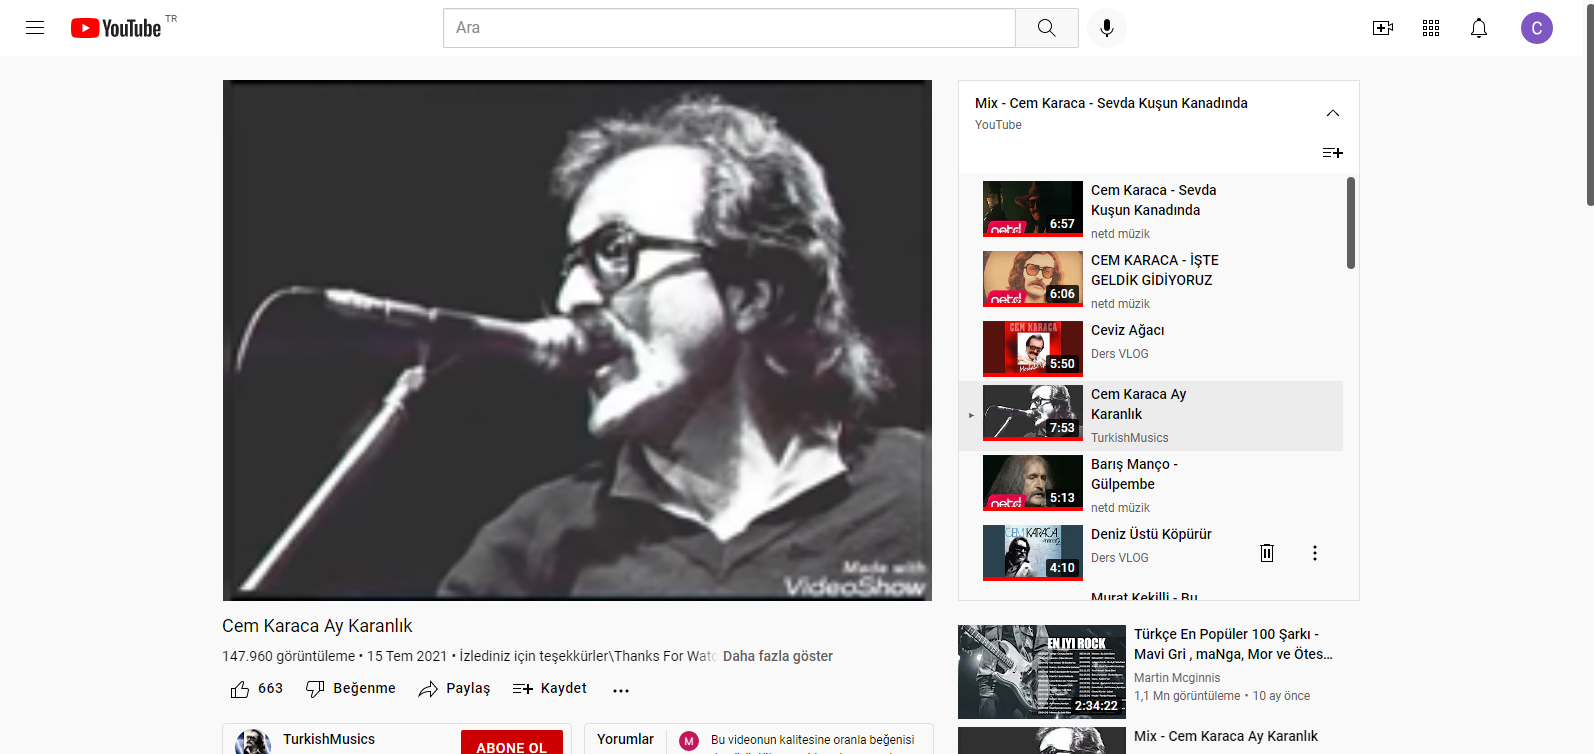The image size is (1594, 754).
Task: Click the playlist panel scrollbar
Action: tap(1351, 223)
